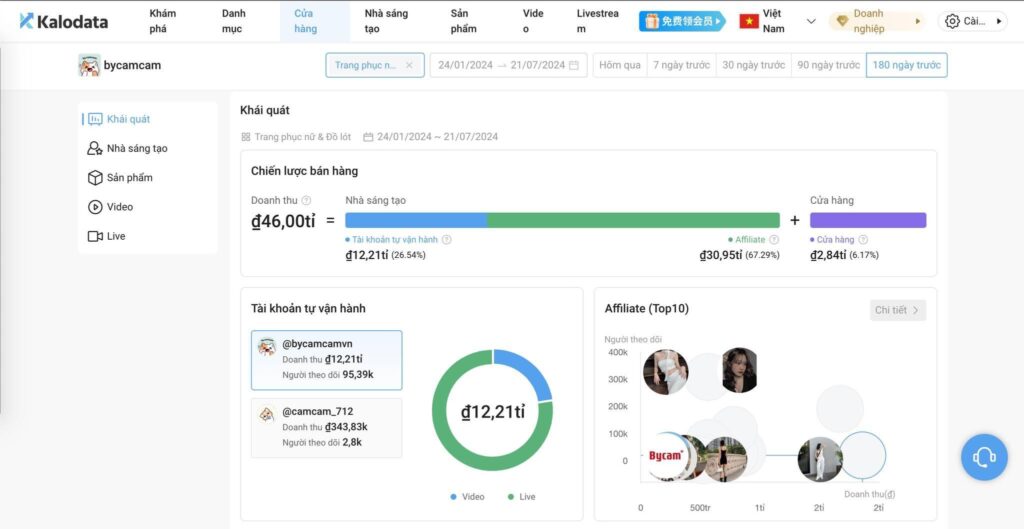Open the customer support headset button
The width and height of the screenshot is (1024, 529).
(x=984, y=457)
